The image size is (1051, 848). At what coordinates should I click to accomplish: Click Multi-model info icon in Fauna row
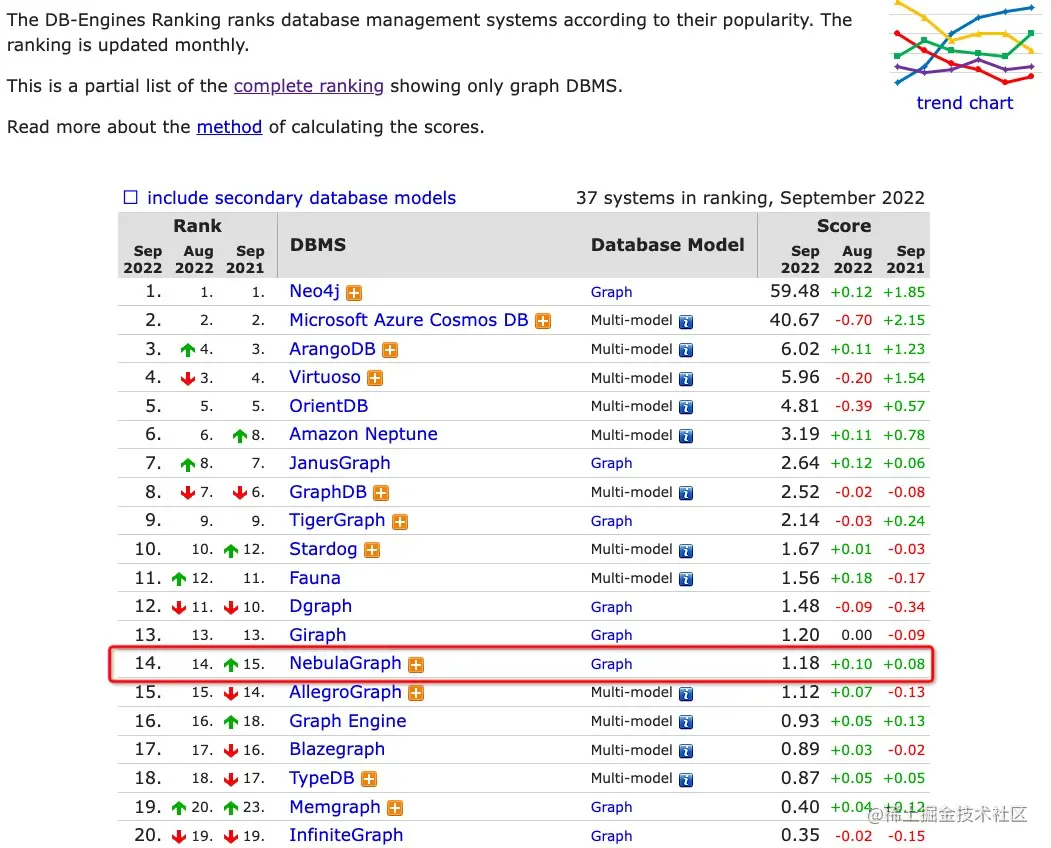(x=686, y=579)
